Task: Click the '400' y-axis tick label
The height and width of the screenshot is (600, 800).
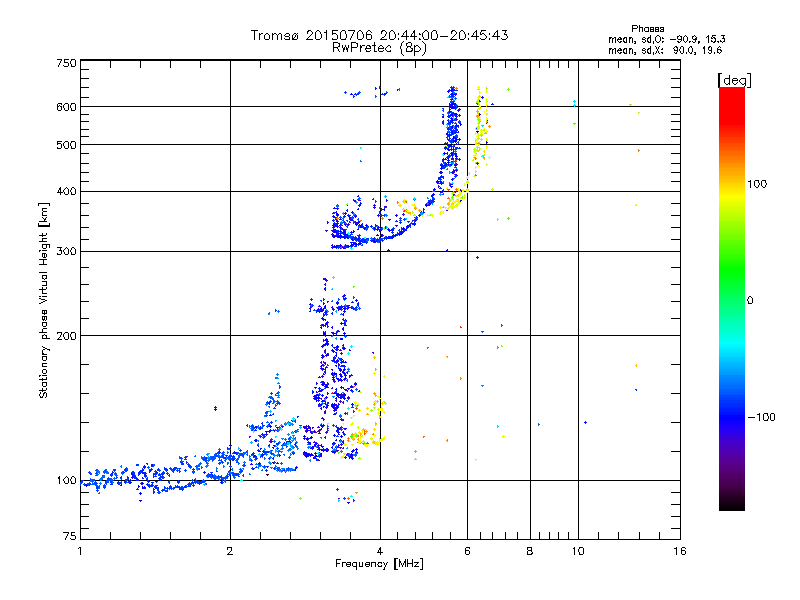Action: [66, 192]
